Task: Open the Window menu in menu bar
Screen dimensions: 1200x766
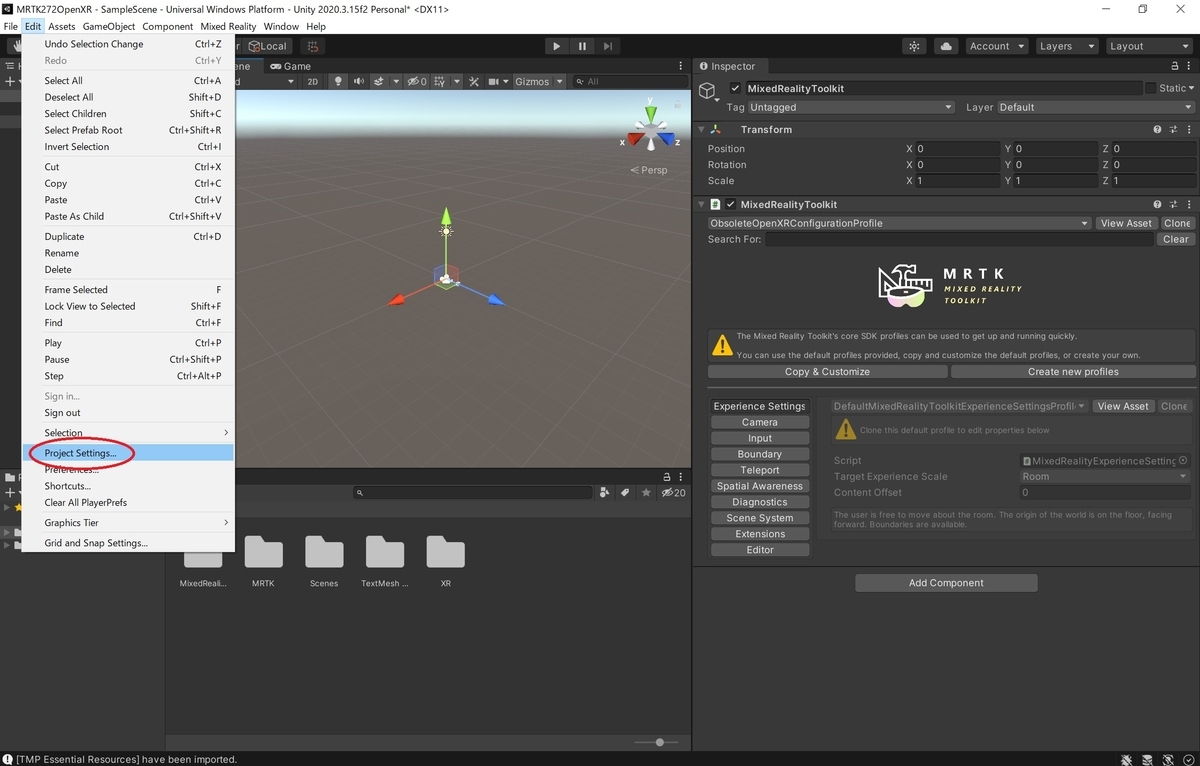Action: pyautogui.click(x=281, y=26)
